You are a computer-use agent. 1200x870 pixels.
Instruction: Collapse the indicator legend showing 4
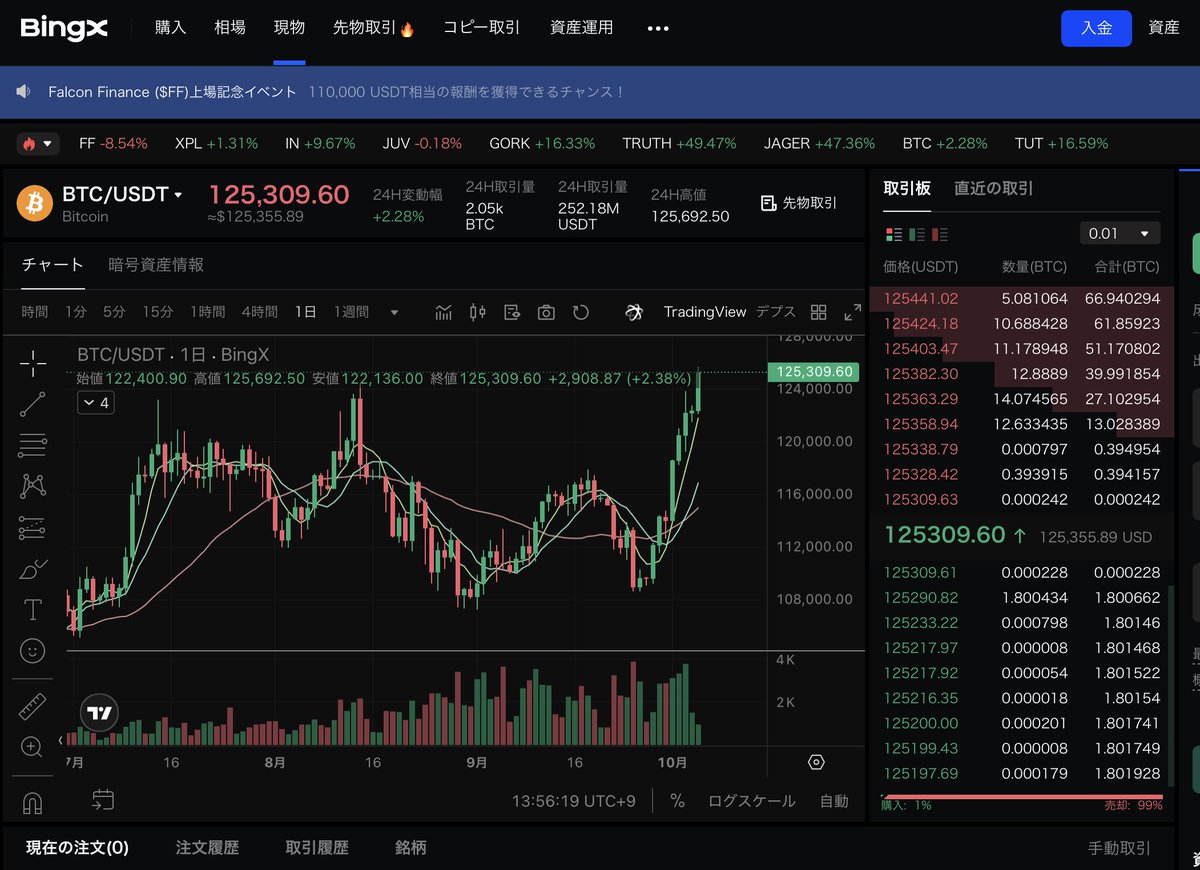click(x=96, y=402)
